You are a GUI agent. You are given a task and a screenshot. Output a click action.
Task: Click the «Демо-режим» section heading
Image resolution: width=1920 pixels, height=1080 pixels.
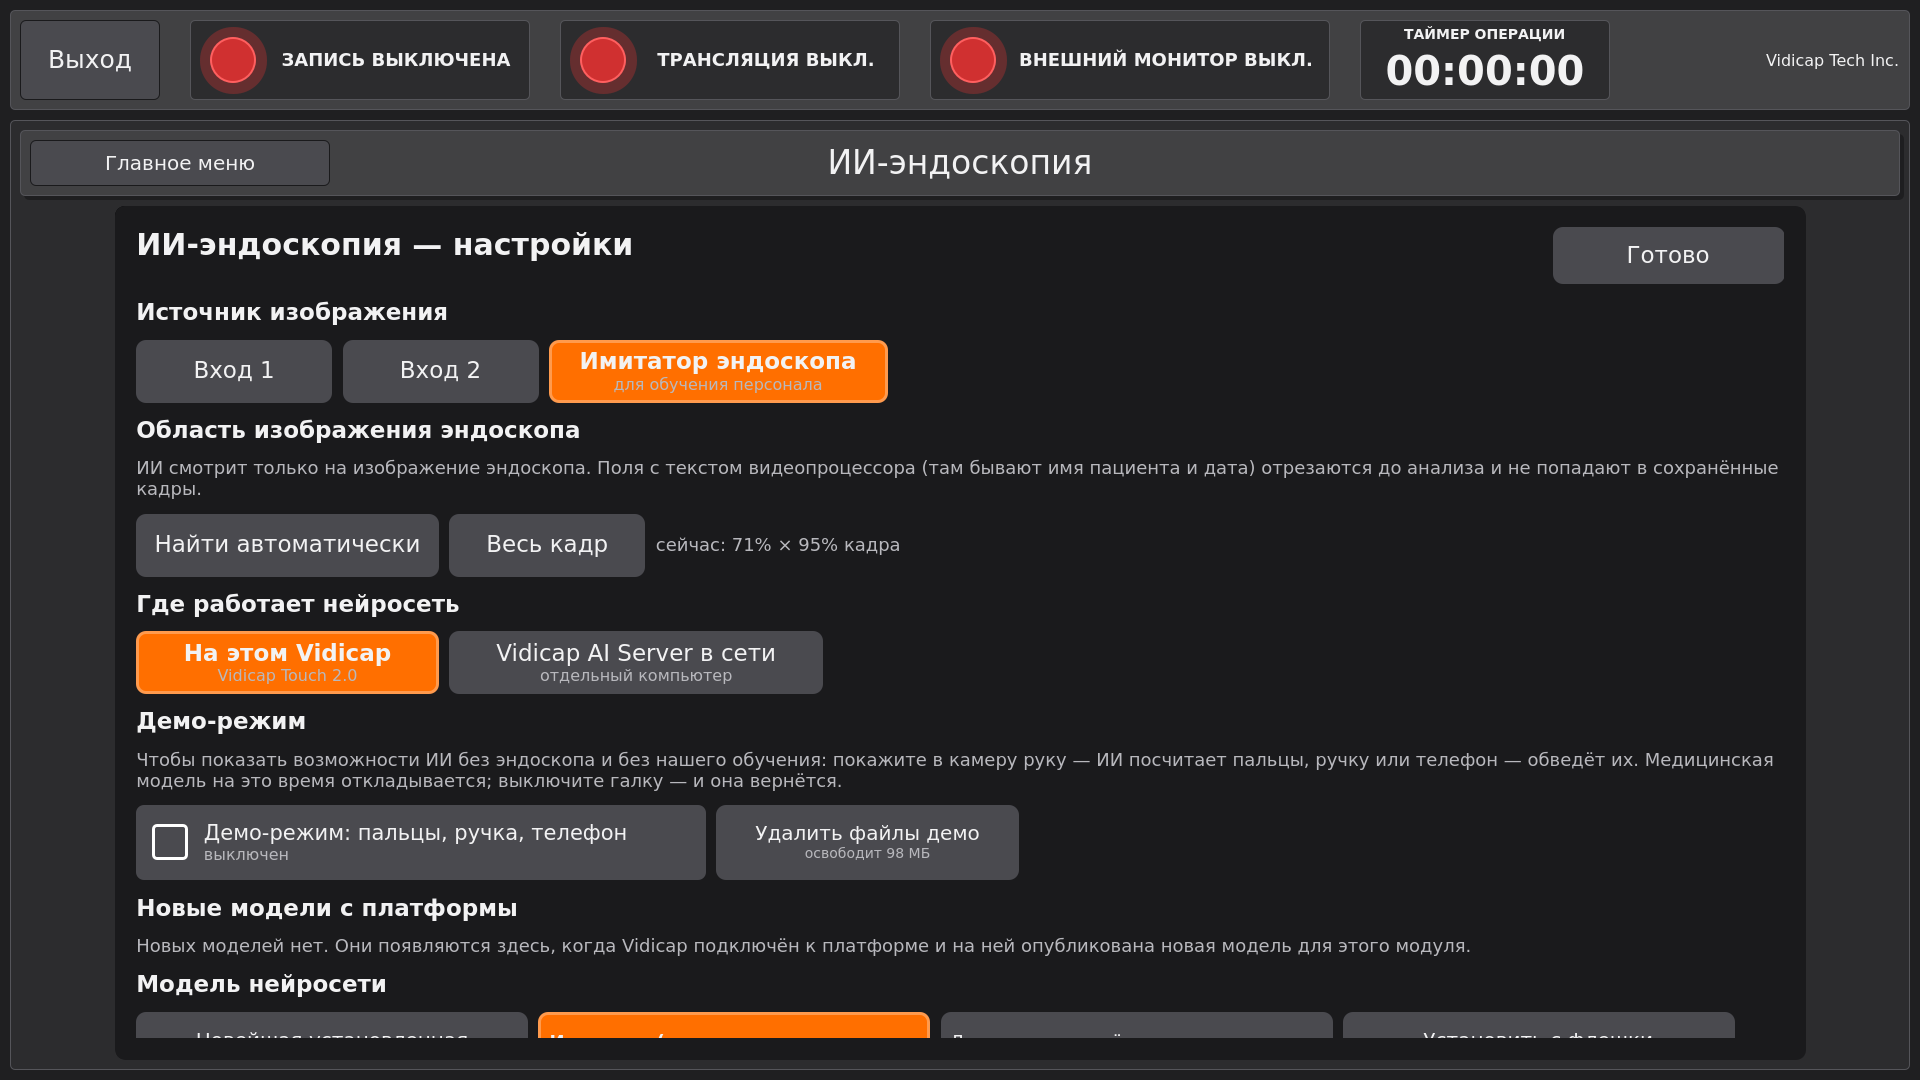[221, 721]
